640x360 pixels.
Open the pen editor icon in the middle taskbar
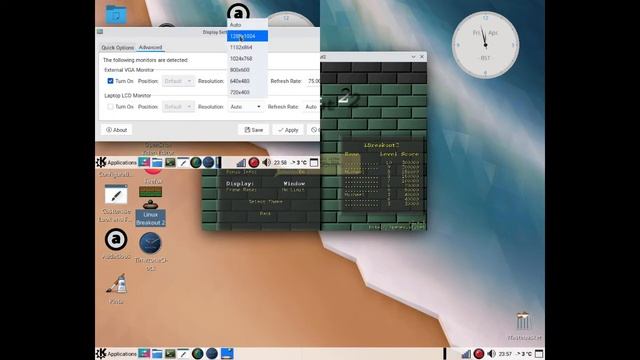[183, 162]
